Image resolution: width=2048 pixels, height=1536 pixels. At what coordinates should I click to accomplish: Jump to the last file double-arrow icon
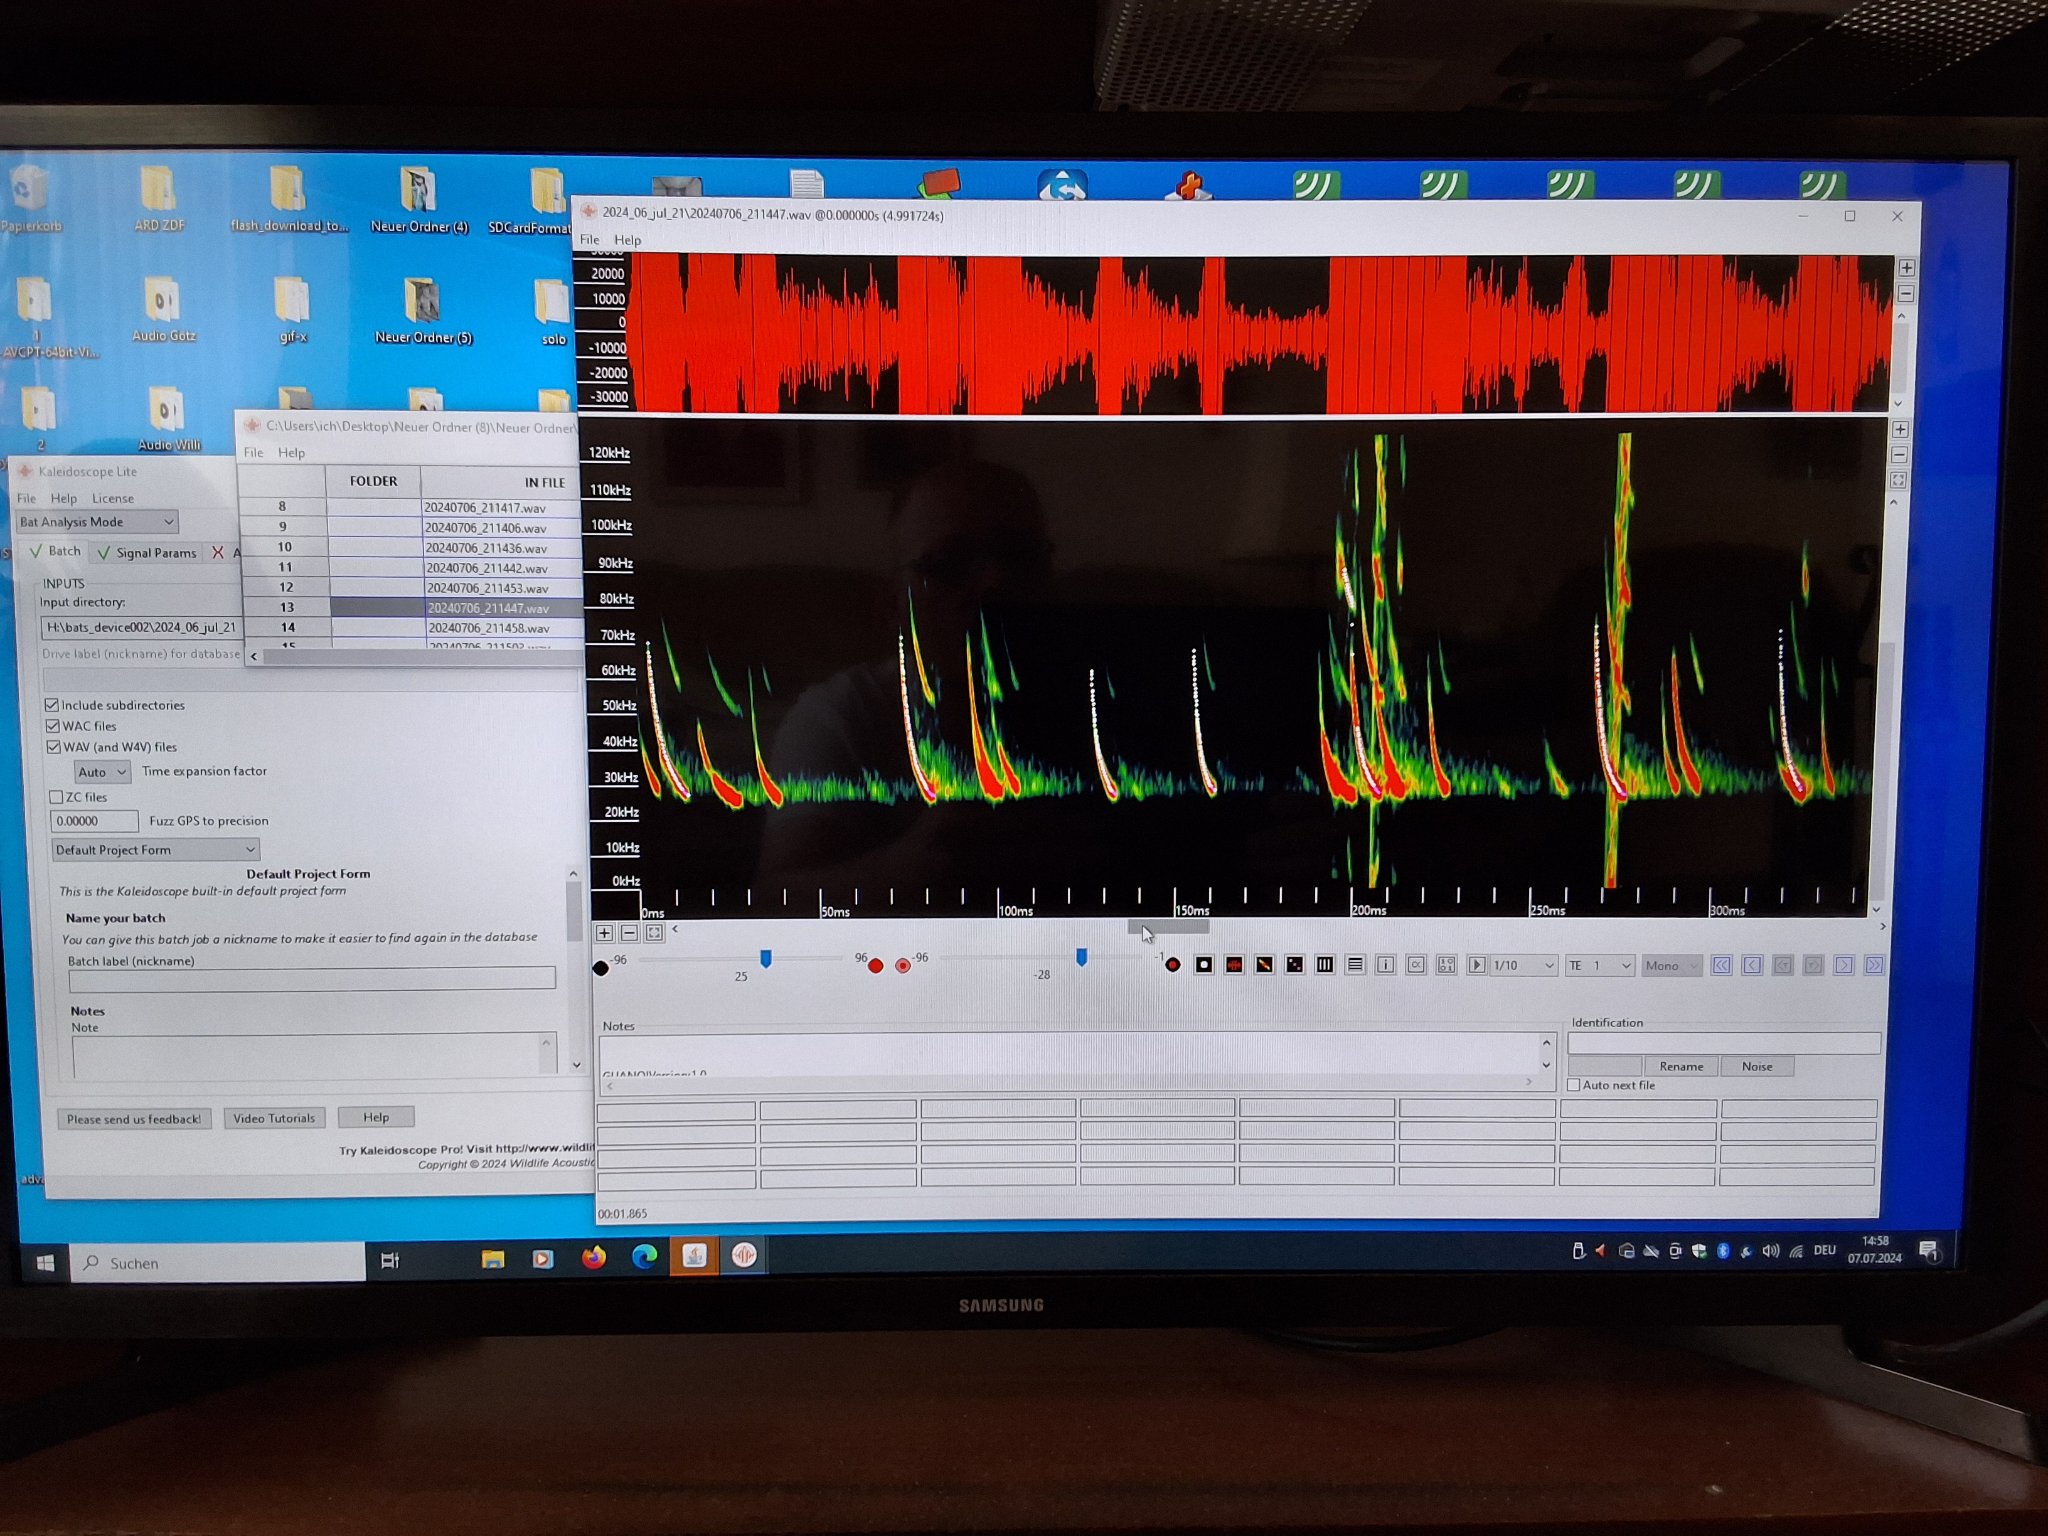pos(1874,965)
